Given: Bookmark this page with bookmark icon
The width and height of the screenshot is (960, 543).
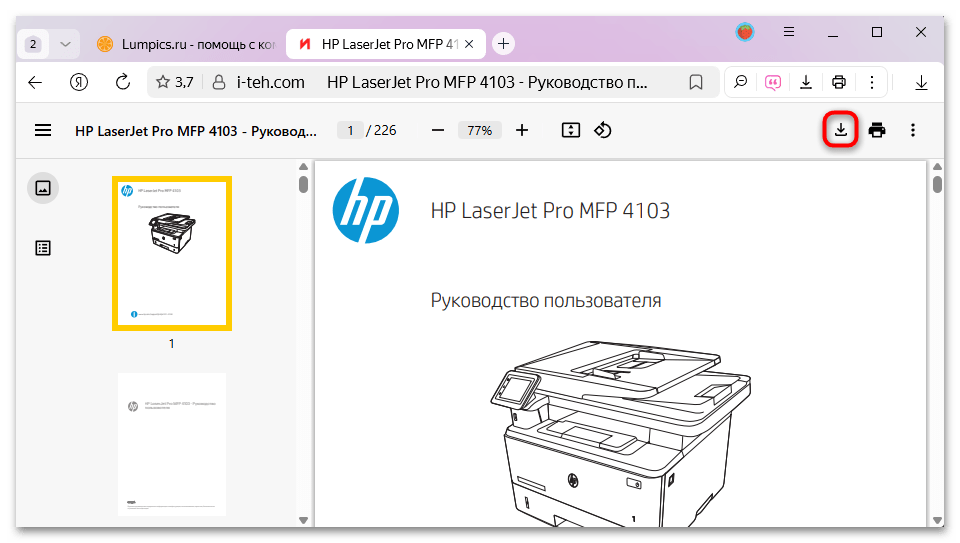Looking at the screenshot, I should [x=696, y=82].
